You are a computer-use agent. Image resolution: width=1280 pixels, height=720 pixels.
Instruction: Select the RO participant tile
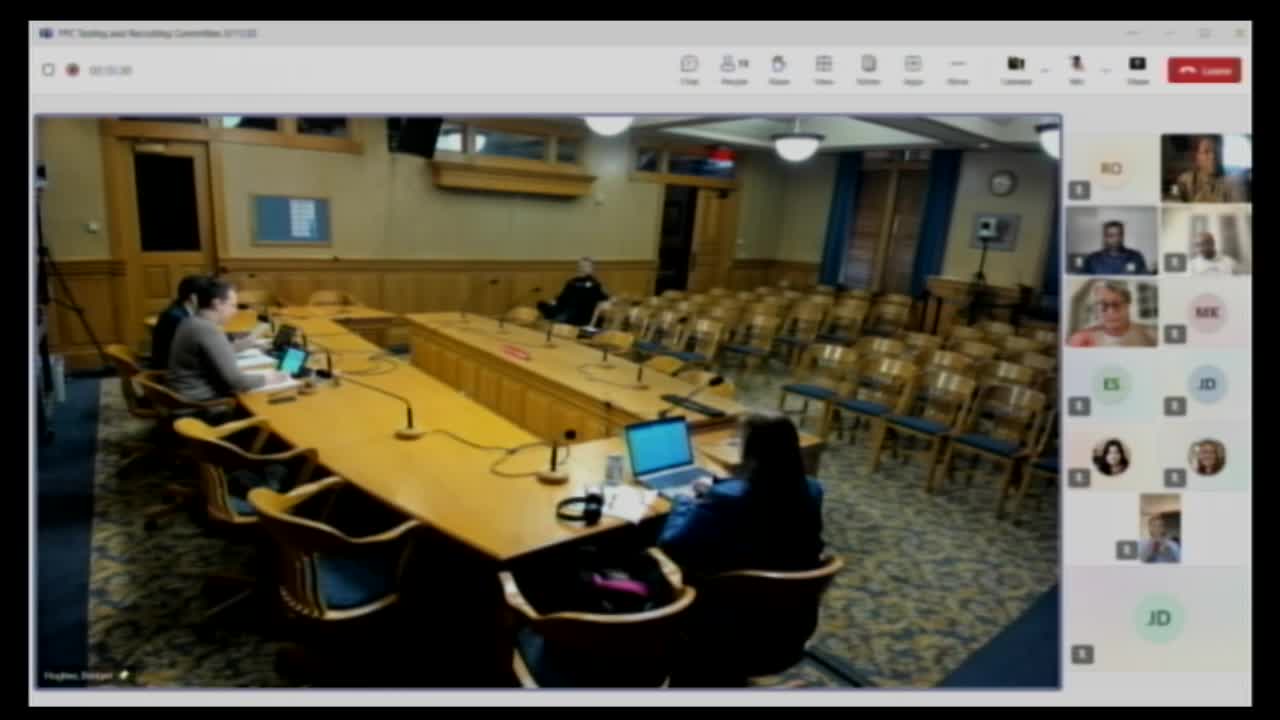pos(1111,168)
